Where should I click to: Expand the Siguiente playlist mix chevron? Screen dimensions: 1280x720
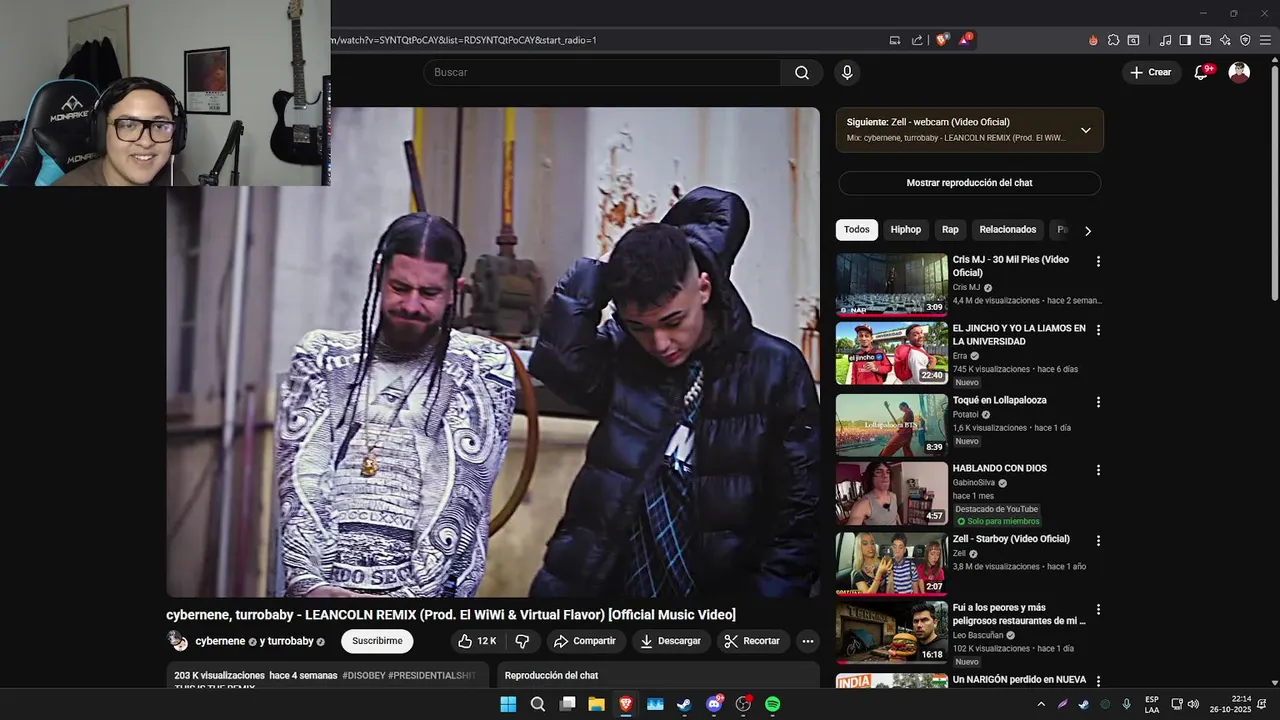click(x=1085, y=130)
